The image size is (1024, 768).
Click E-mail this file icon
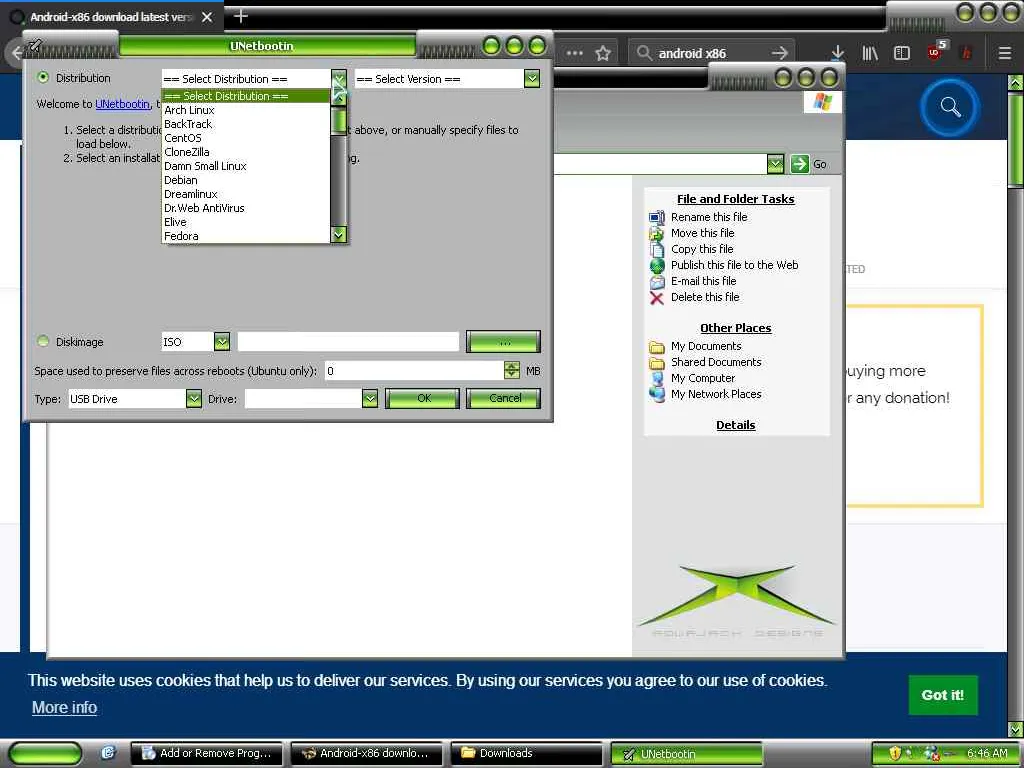pos(657,281)
